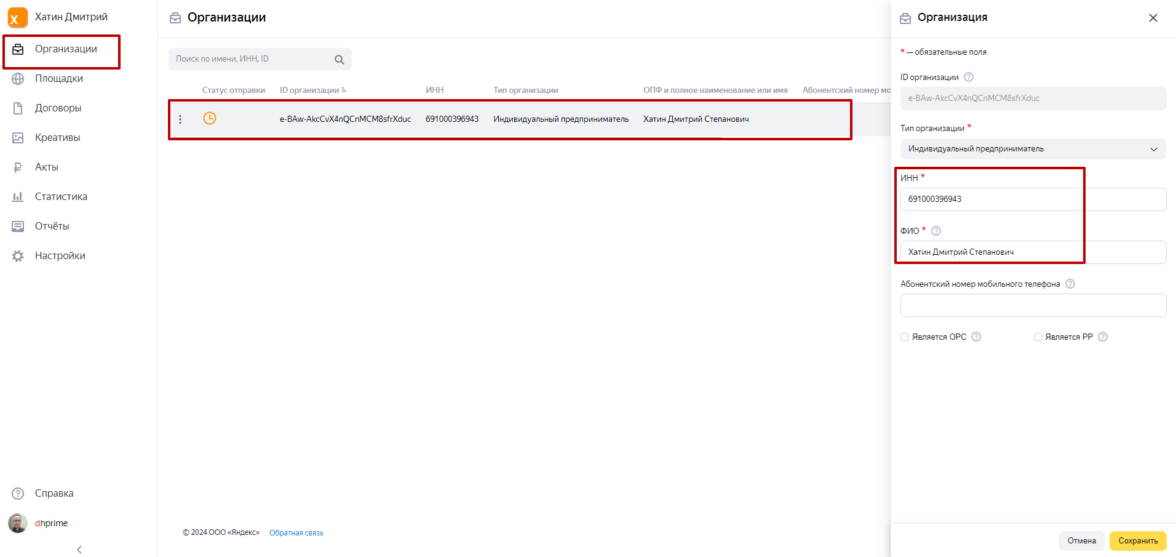
Task: Go to Статистика section
Action: click(x=61, y=197)
